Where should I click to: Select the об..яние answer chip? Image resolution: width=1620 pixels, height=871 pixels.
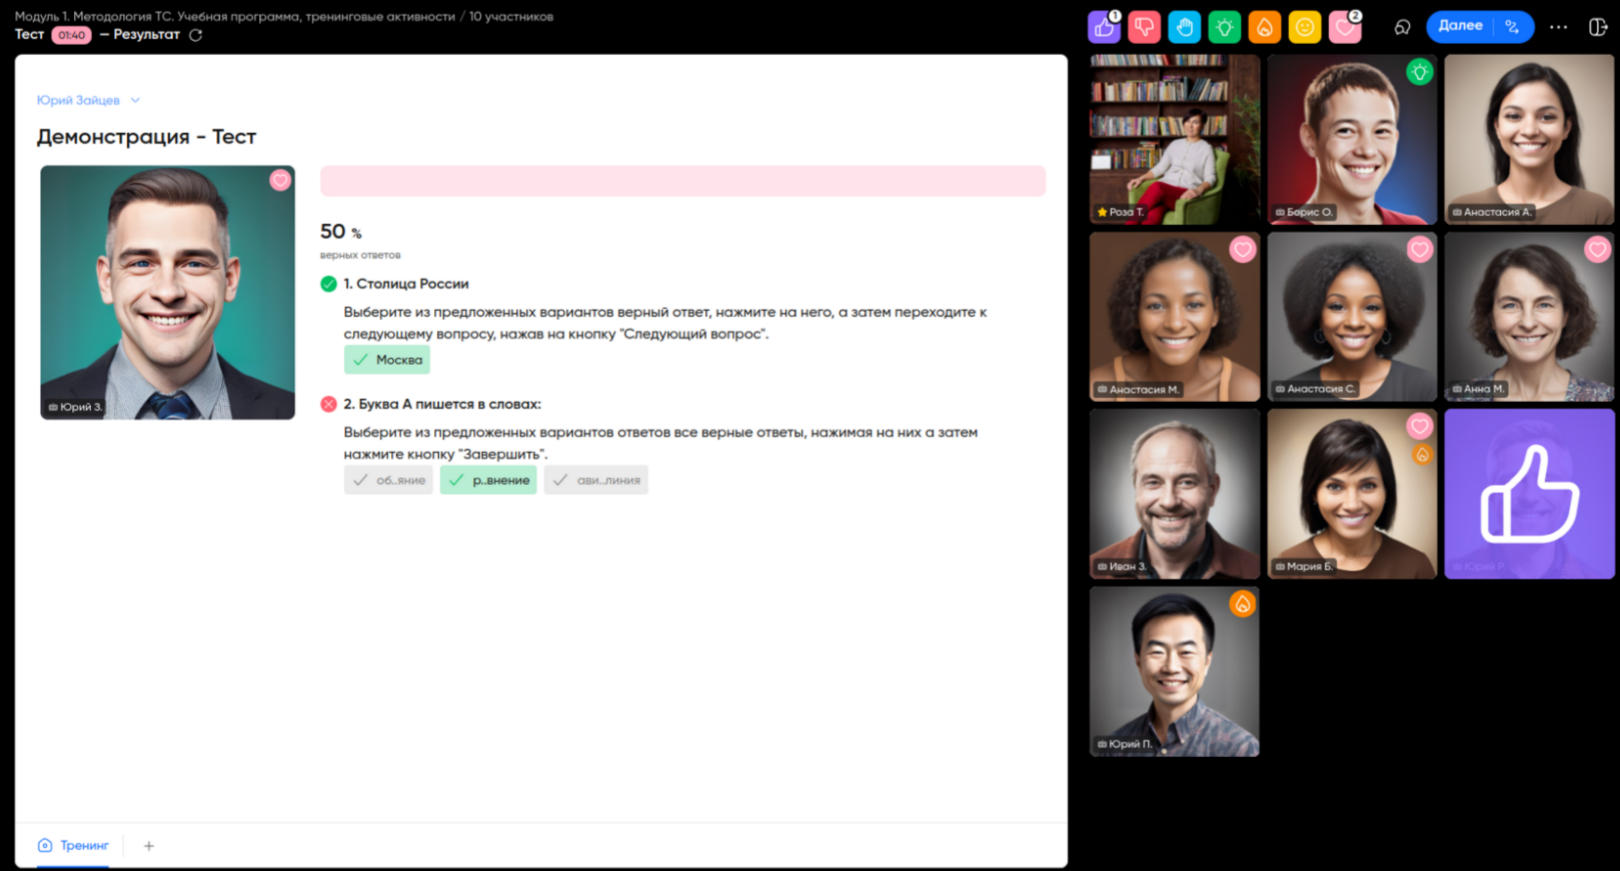[388, 480]
